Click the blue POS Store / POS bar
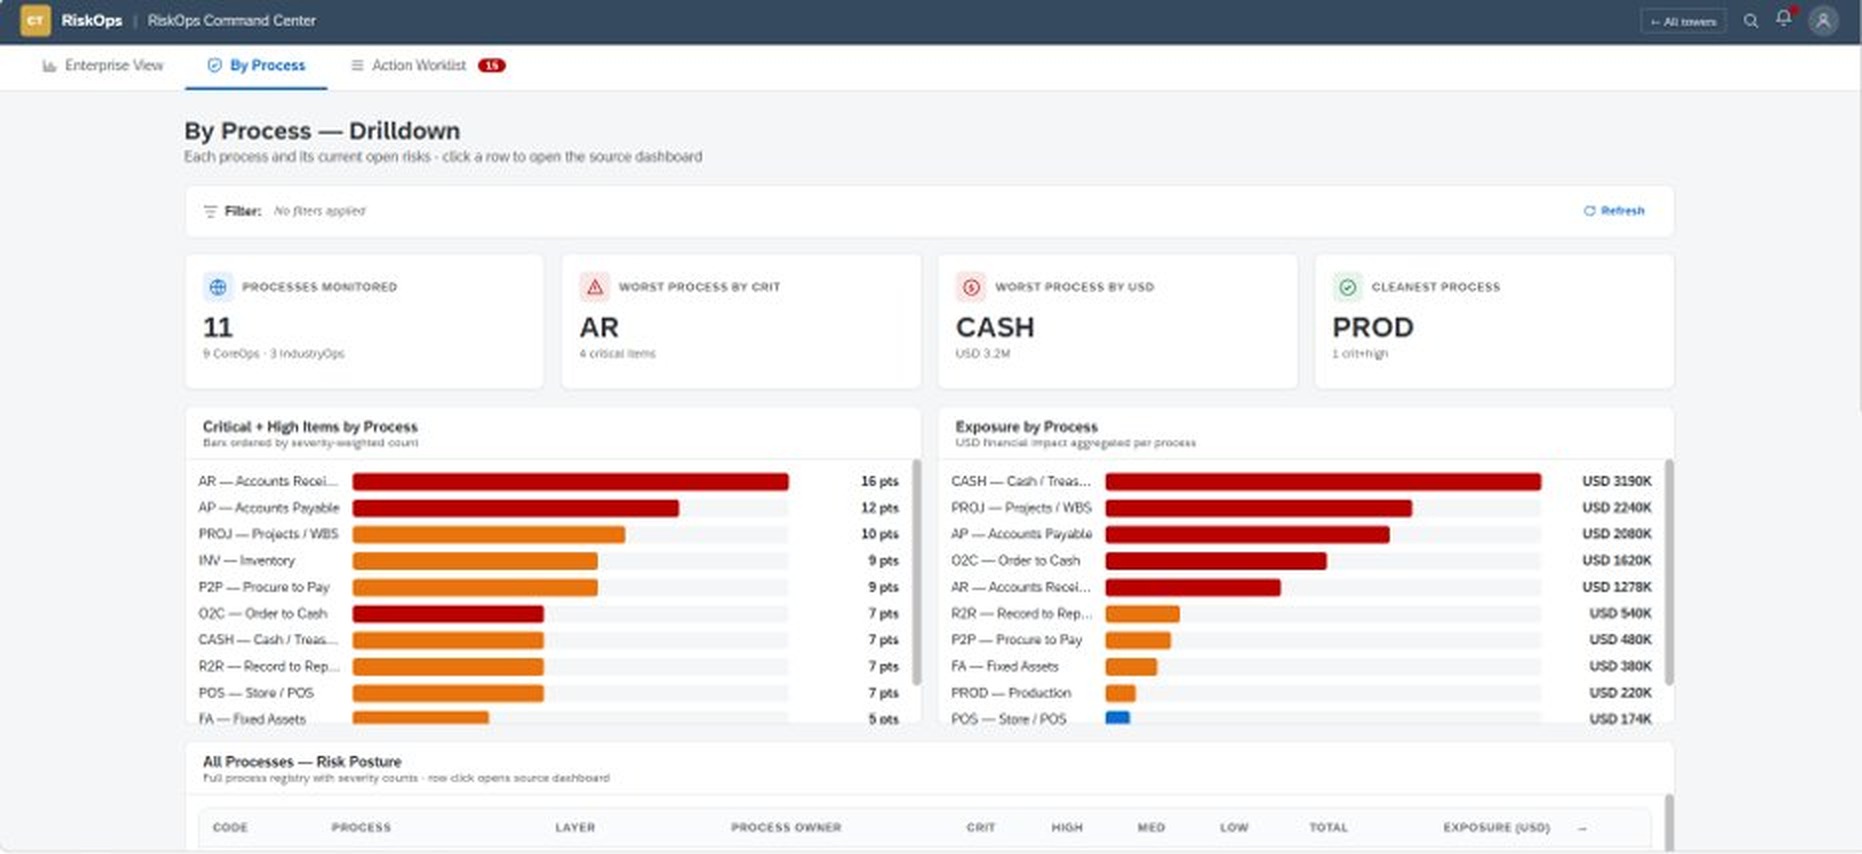Viewport: 1862px width, 854px height. click(x=1117, y=718)
